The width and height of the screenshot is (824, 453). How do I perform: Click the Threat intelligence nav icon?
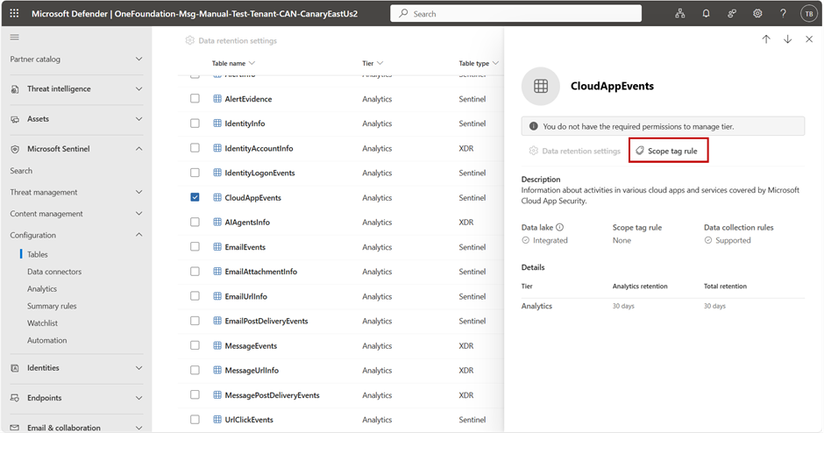[15, 89]
